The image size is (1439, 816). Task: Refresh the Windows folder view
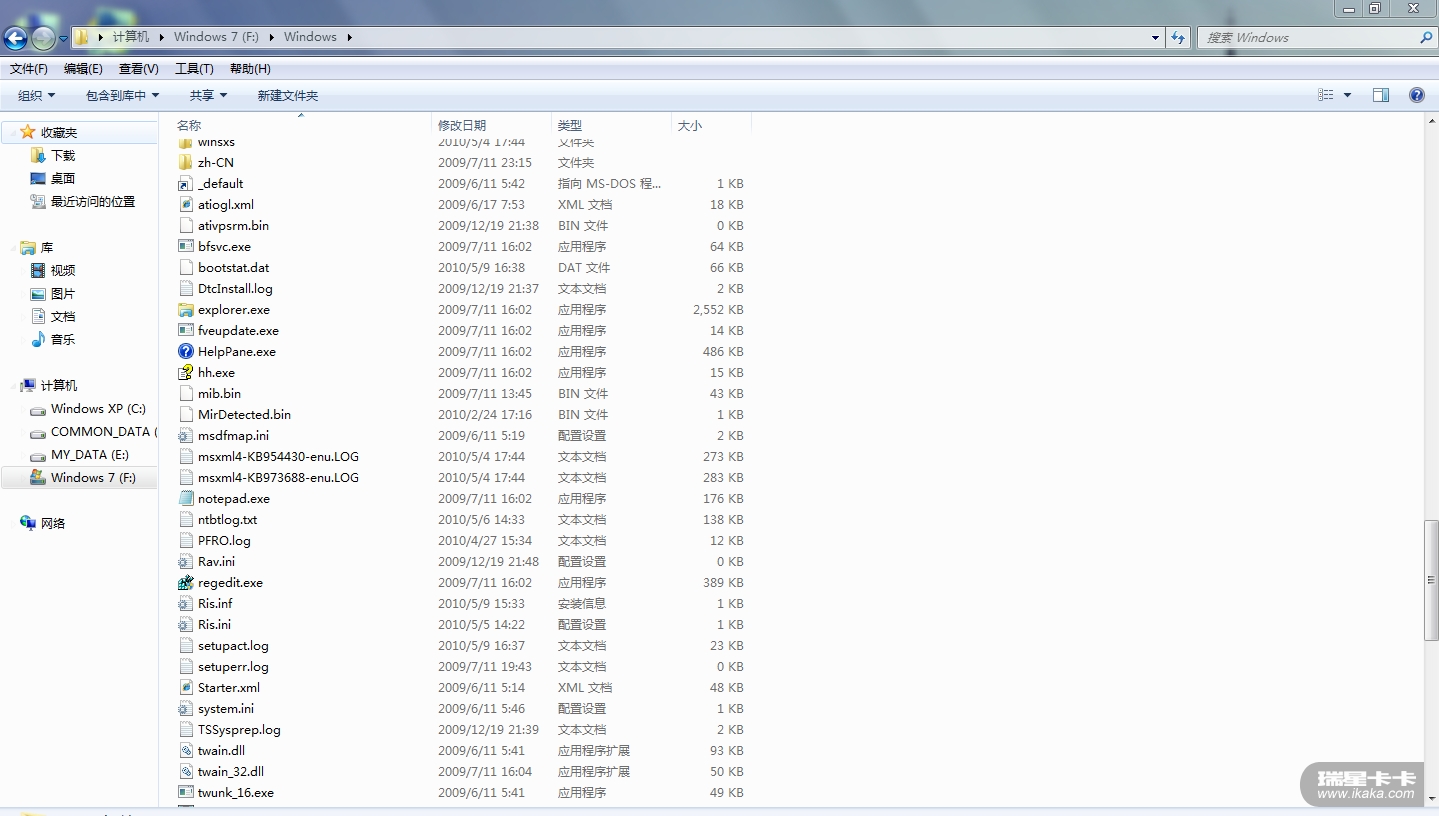point(1179,38)
